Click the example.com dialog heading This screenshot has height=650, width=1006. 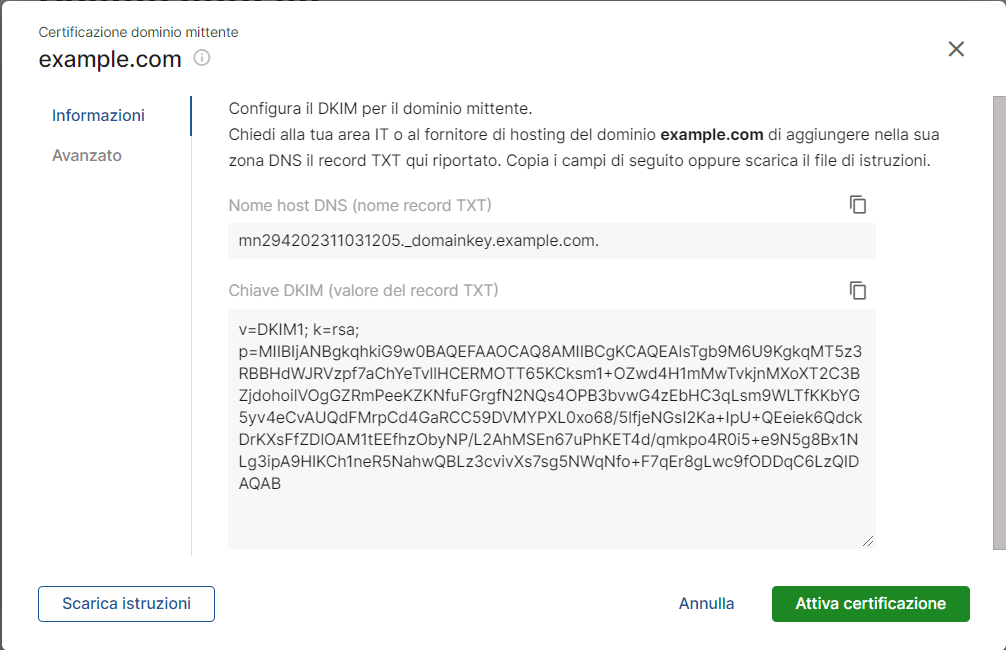click(110, 59)
